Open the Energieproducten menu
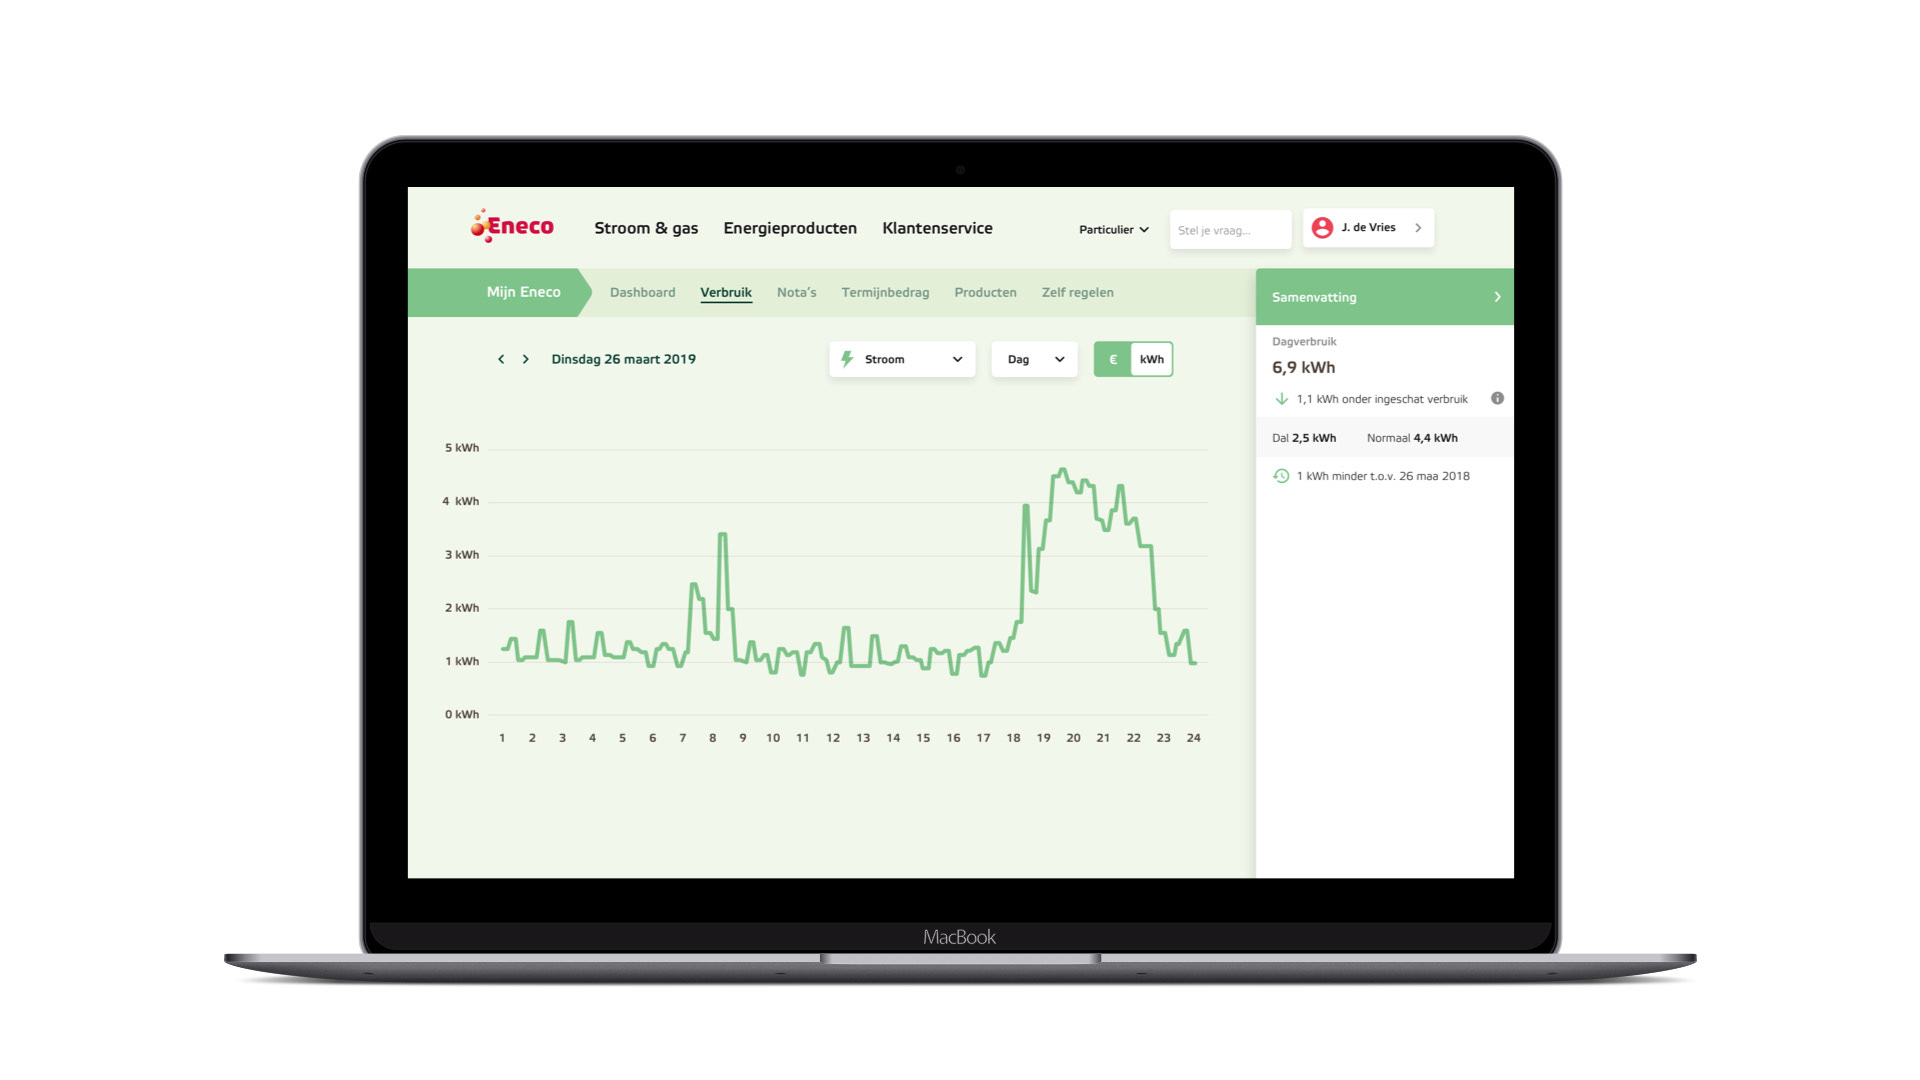 (790, 228)
